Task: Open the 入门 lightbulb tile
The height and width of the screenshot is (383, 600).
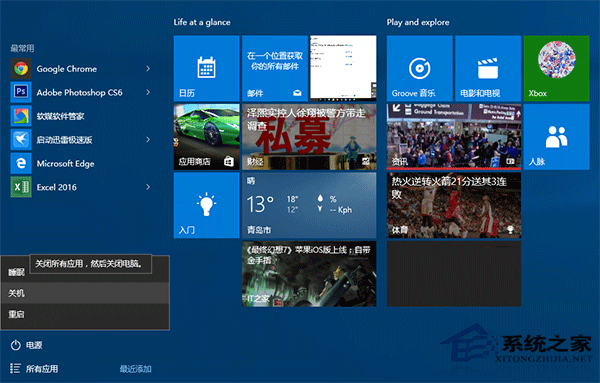Action: [207, 205]
